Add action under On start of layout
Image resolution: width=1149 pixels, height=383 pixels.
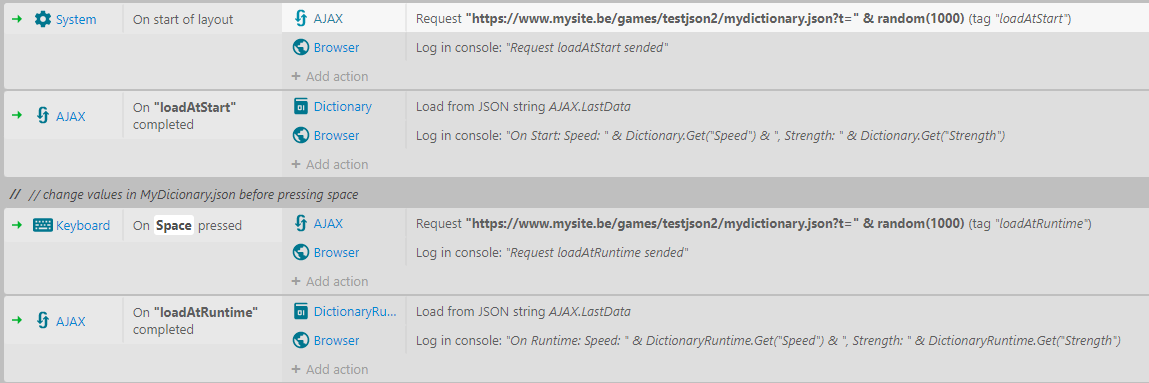tap(330, 76)
